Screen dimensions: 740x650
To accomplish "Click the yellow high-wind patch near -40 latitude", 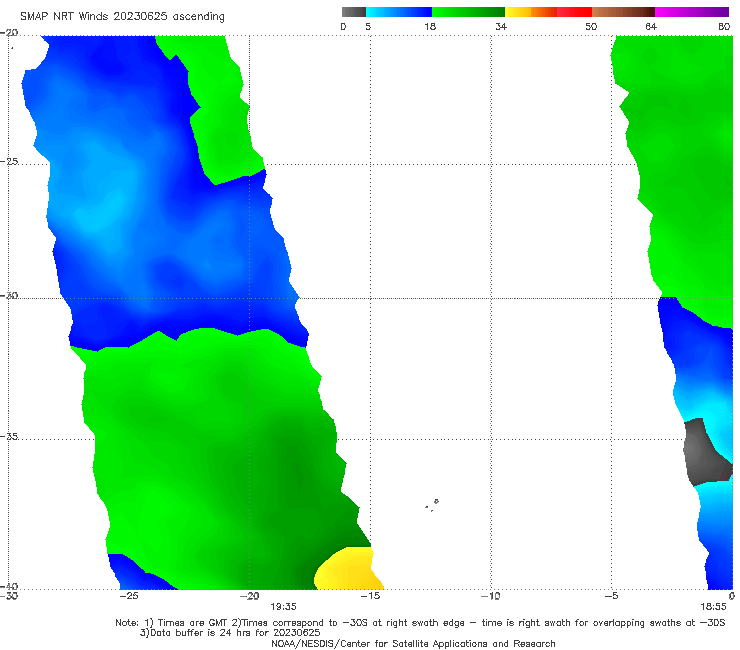I will (348, 570).
